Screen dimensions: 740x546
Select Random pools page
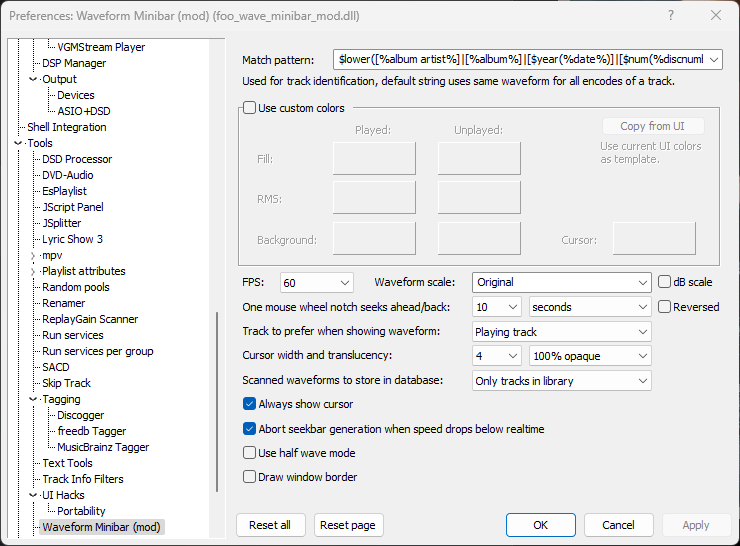click(76, 287)
